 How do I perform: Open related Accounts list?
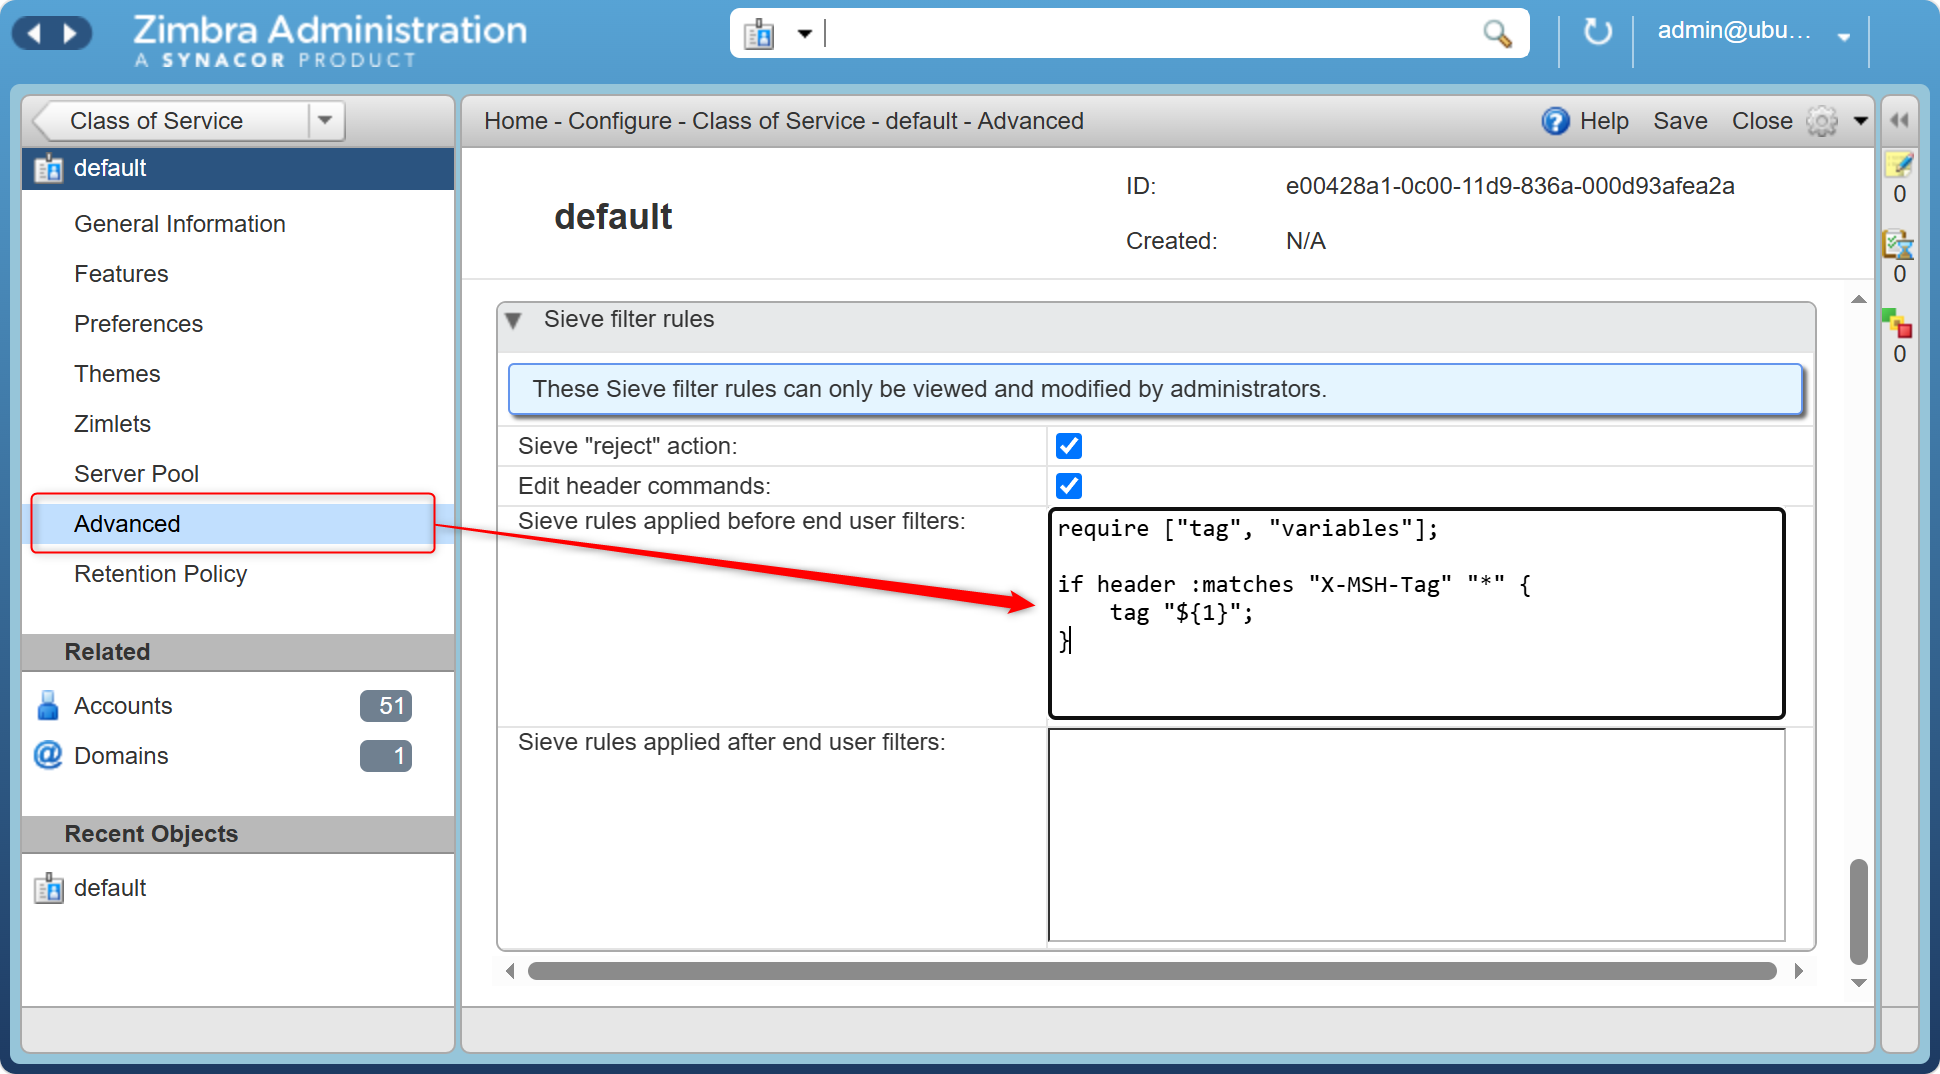pos(123,706)
